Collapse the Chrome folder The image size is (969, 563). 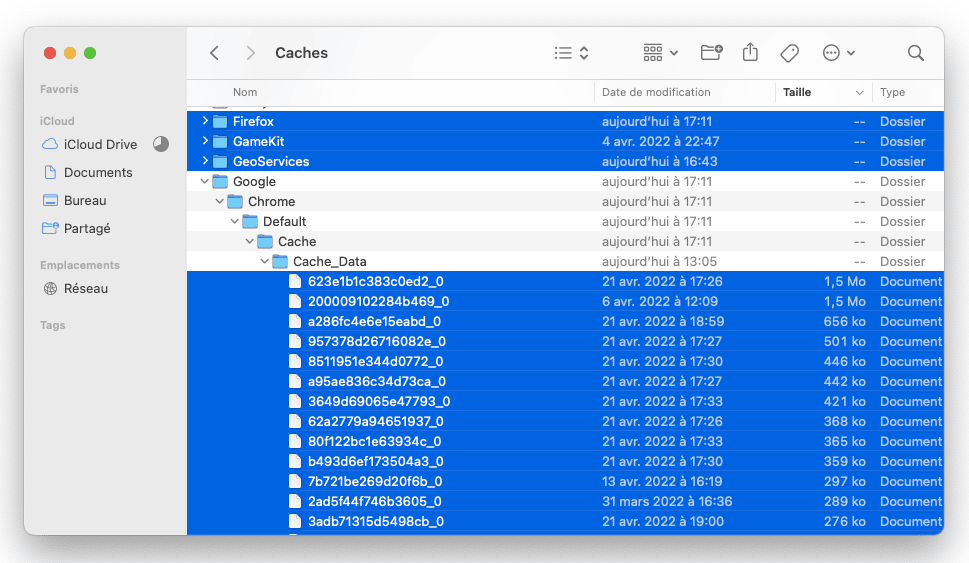[x=219, y=201]
